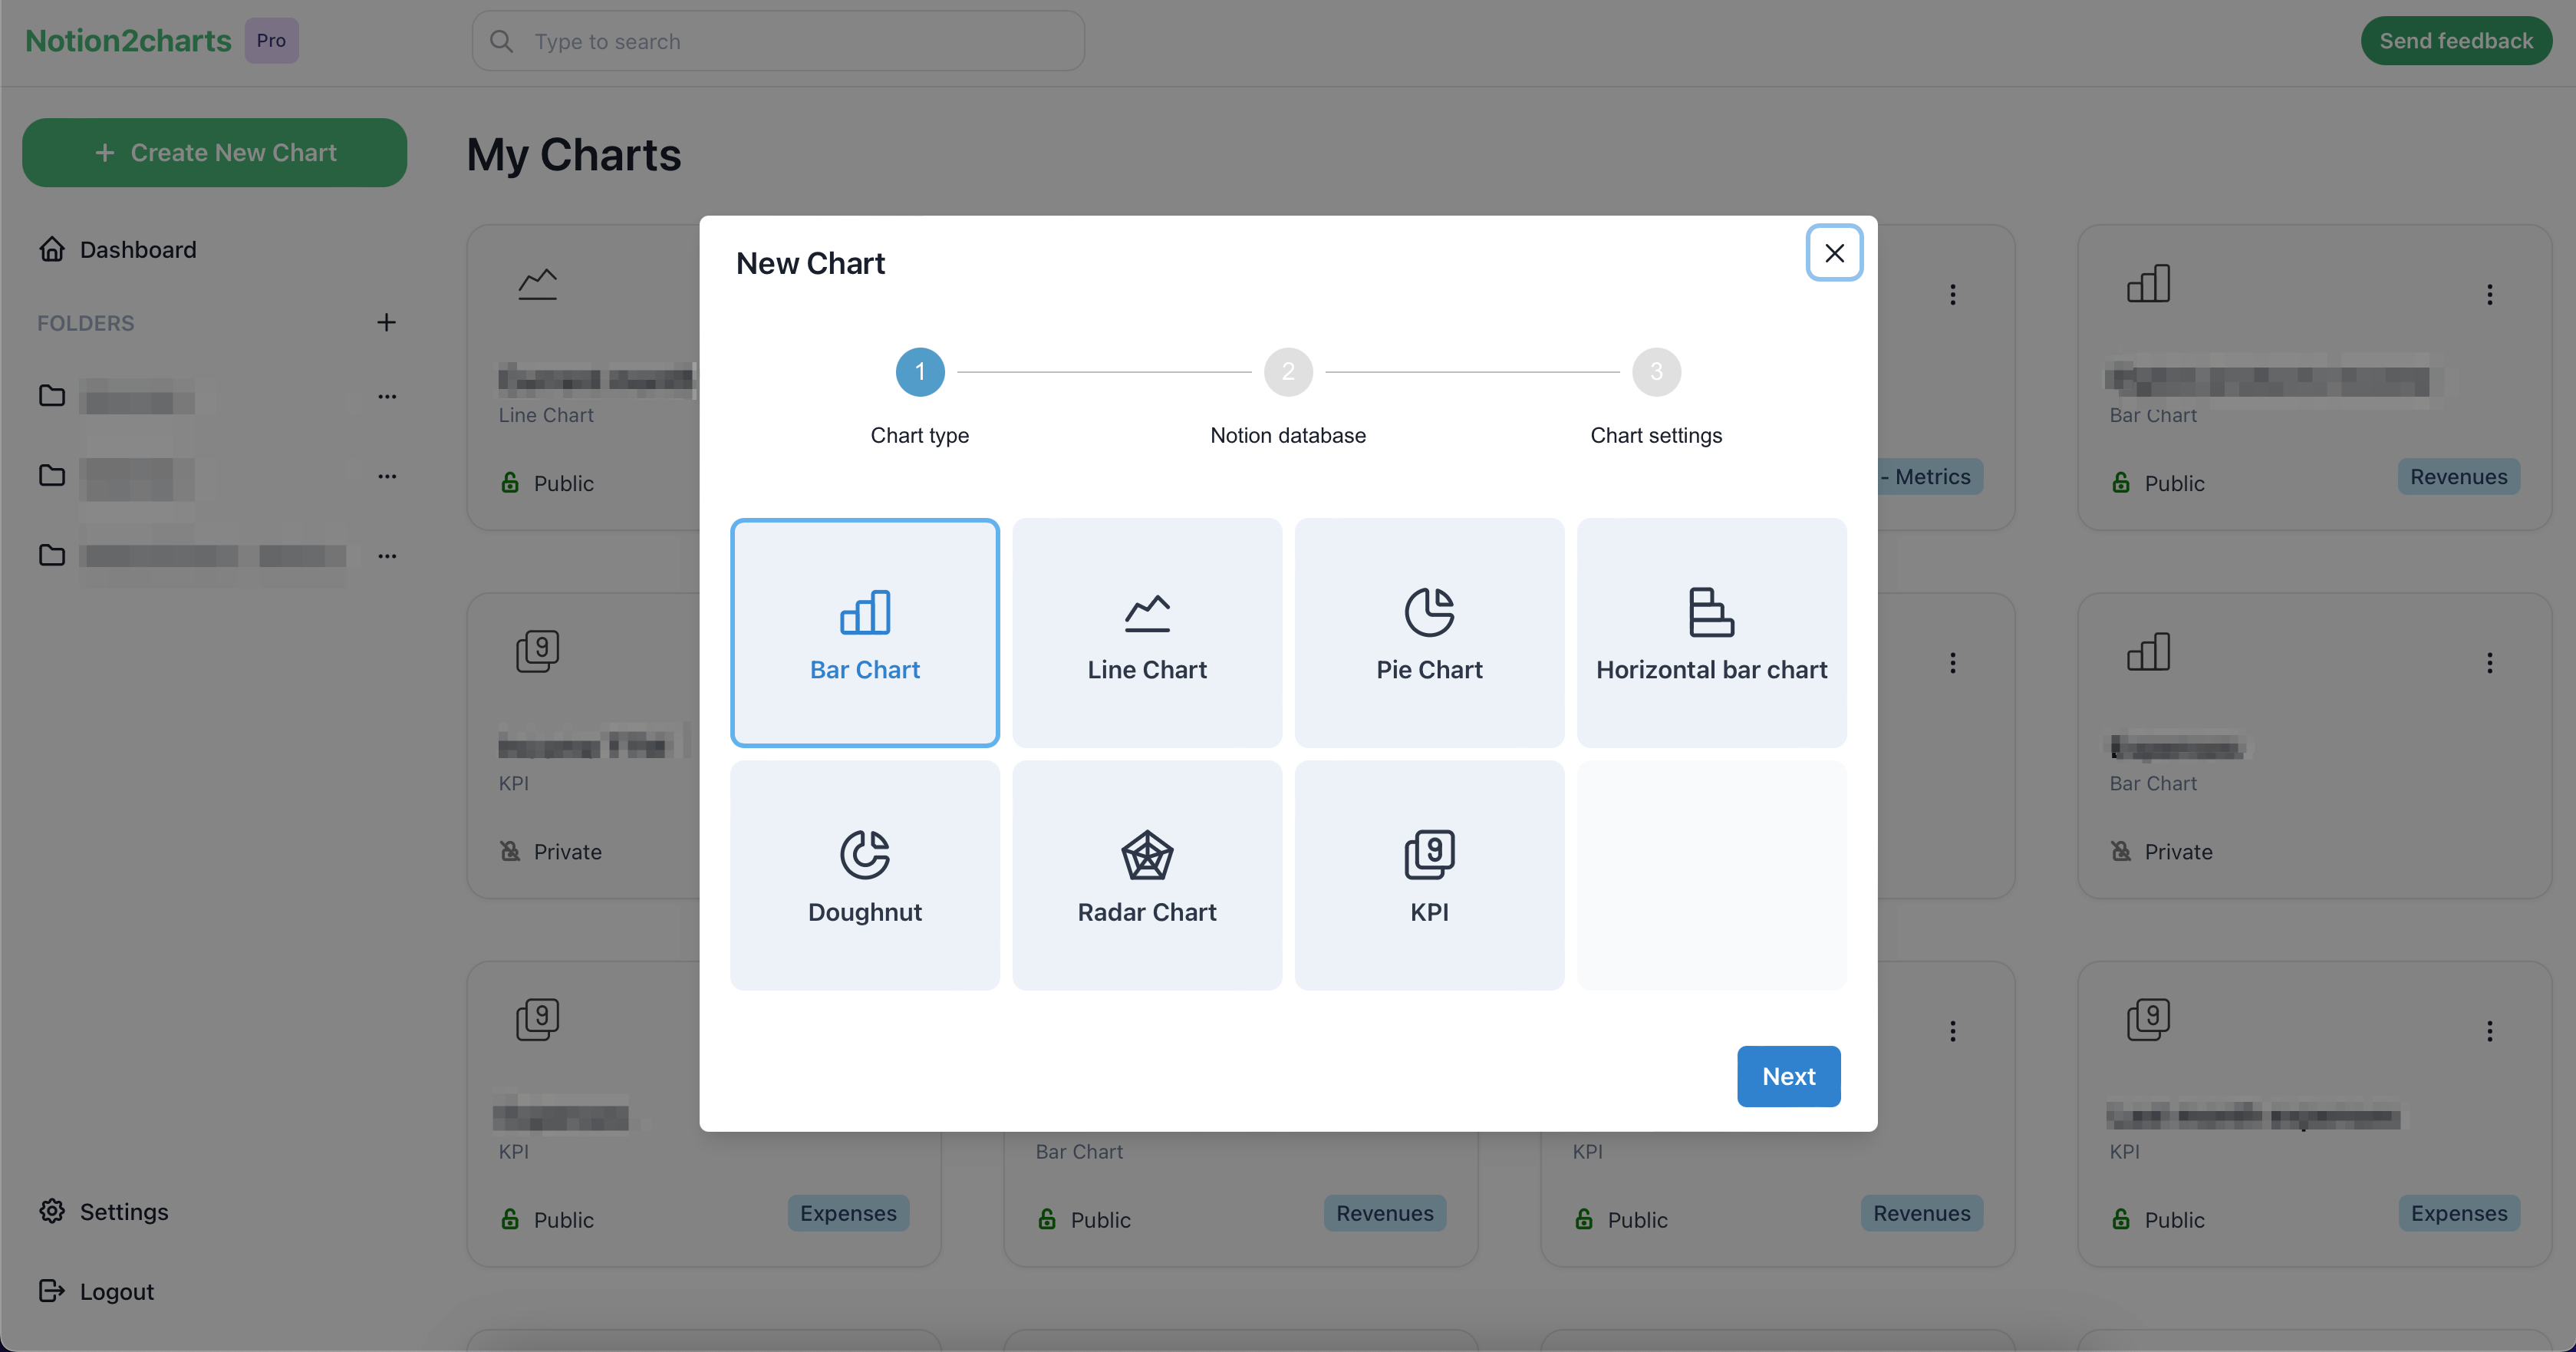
Task: Open the Private KPI card icon
Action: point(537,652)
